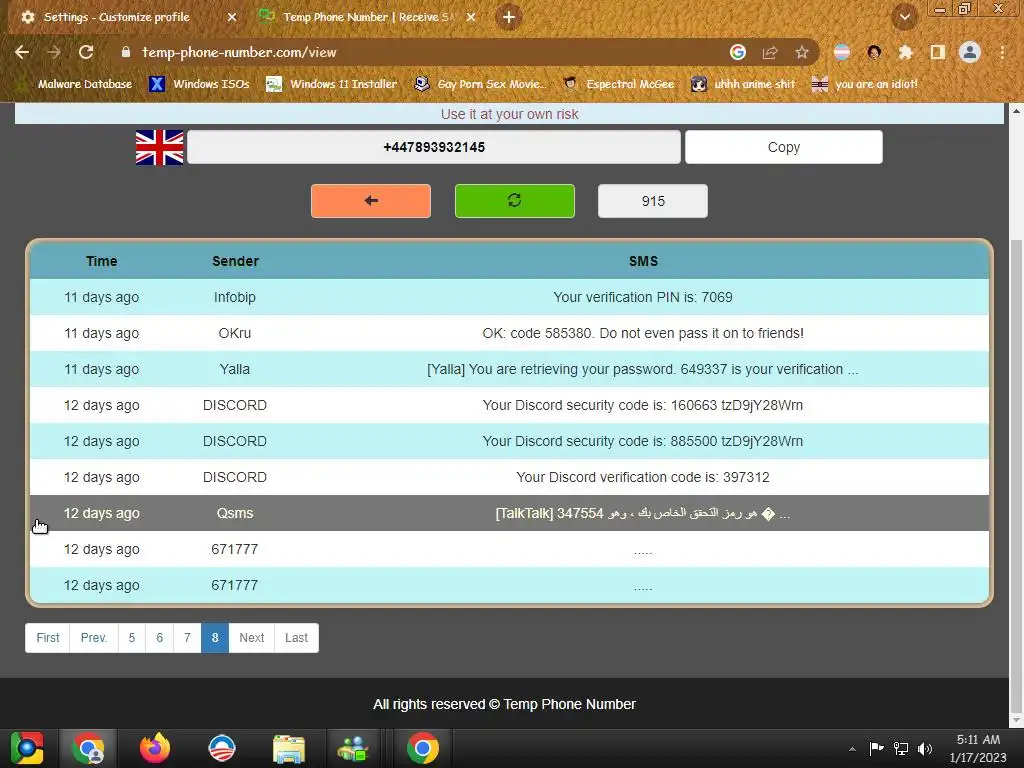Screen dimensions: 1024x768
Task: Click the Time column header
Action: click(101, 261)
